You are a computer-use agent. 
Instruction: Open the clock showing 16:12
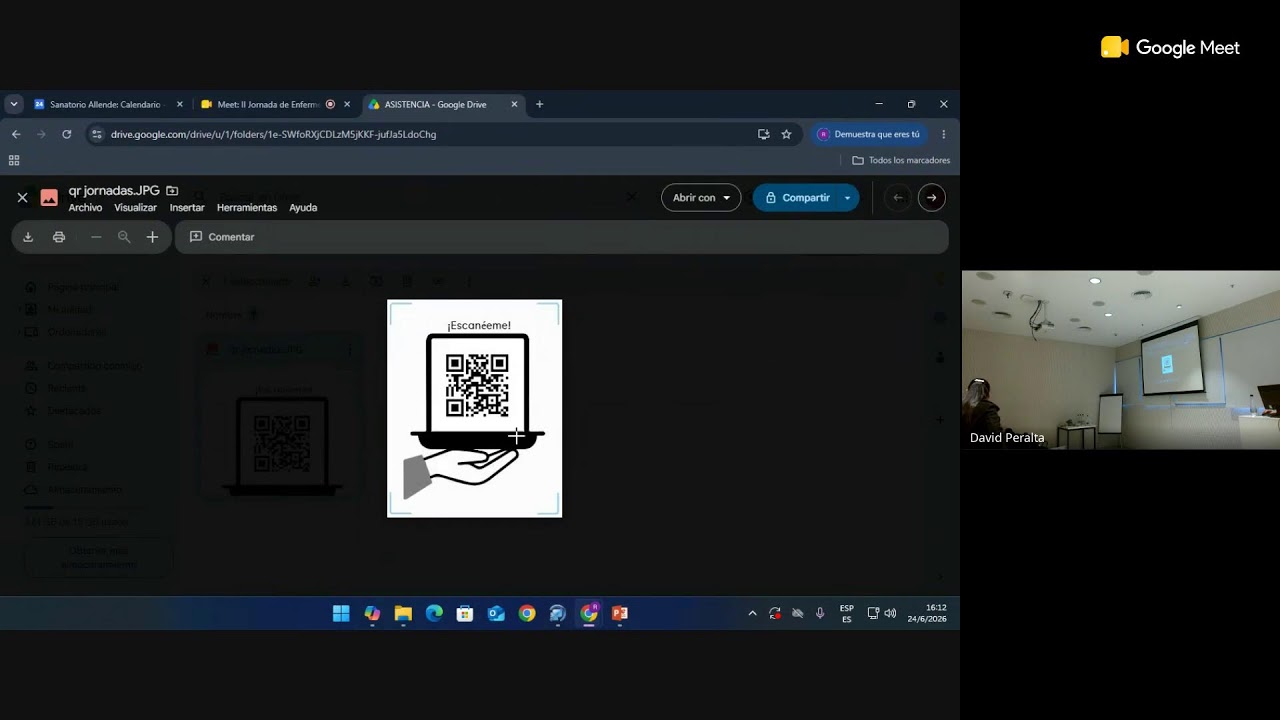[x=927, y=614]
